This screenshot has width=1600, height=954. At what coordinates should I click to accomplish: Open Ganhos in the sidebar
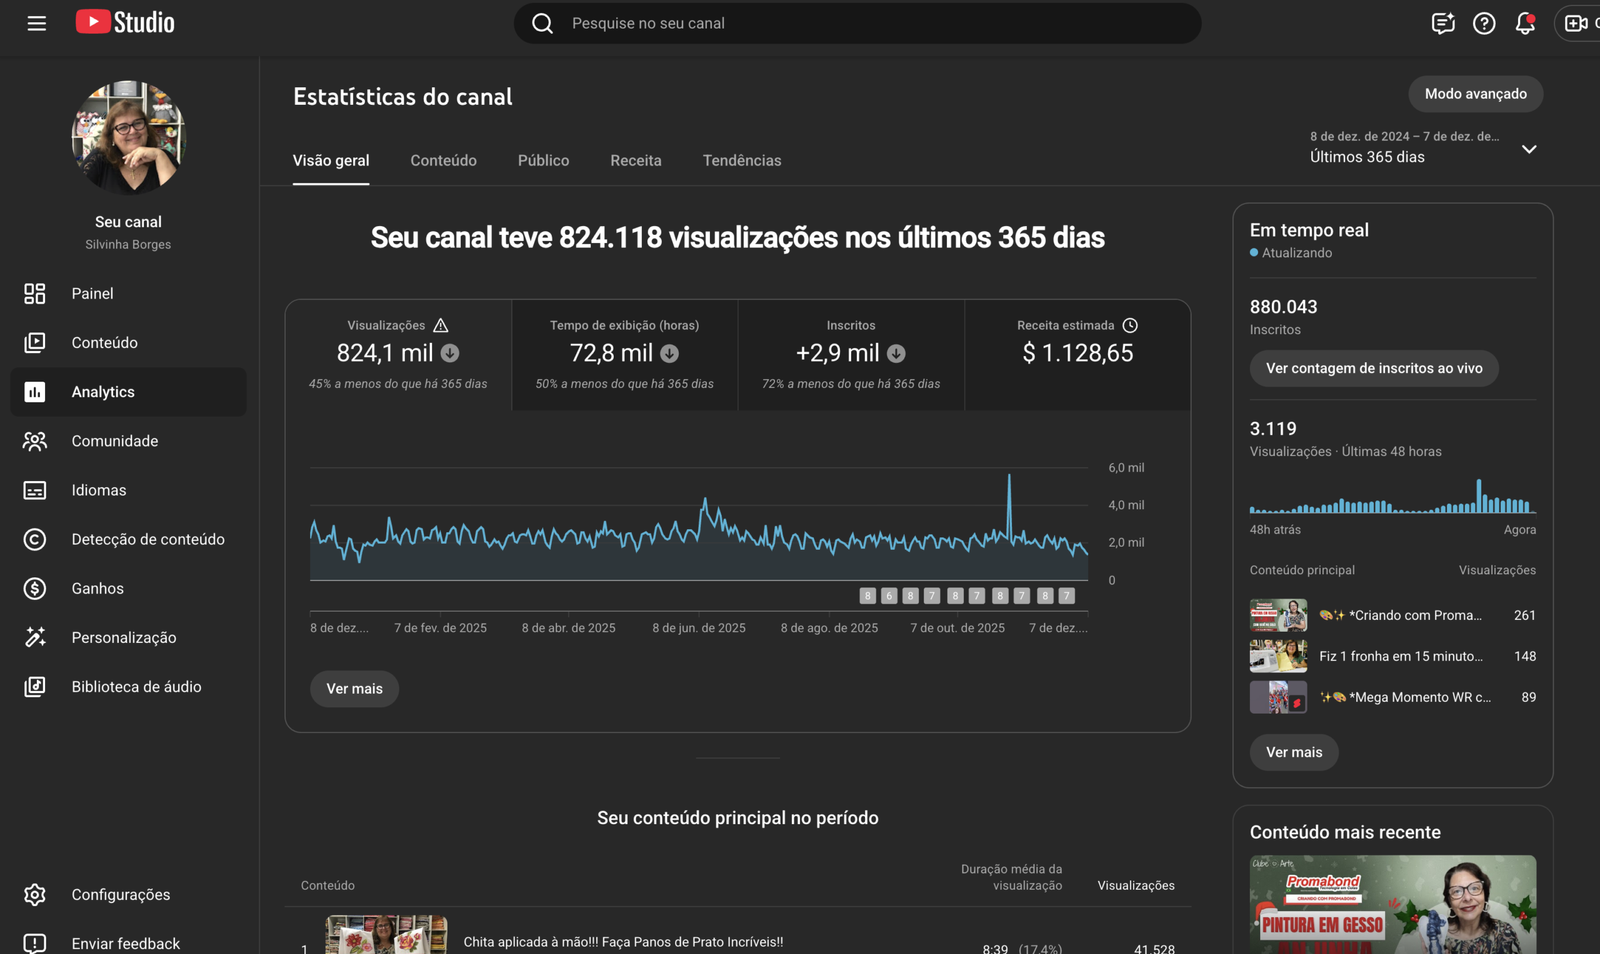click(x=97, y=588)
